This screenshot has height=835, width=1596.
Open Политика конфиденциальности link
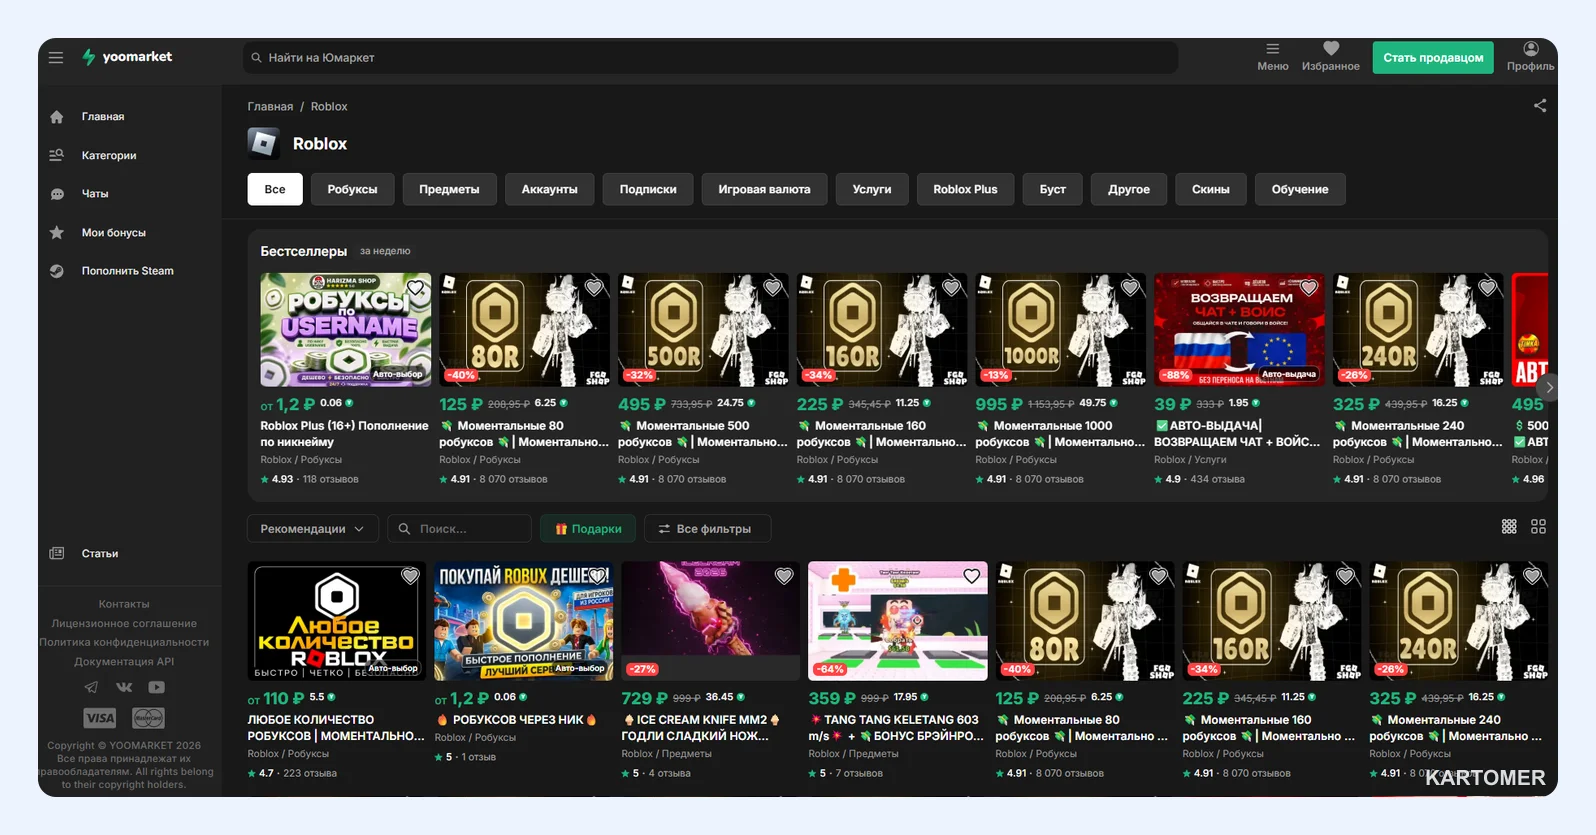(124, 643)
